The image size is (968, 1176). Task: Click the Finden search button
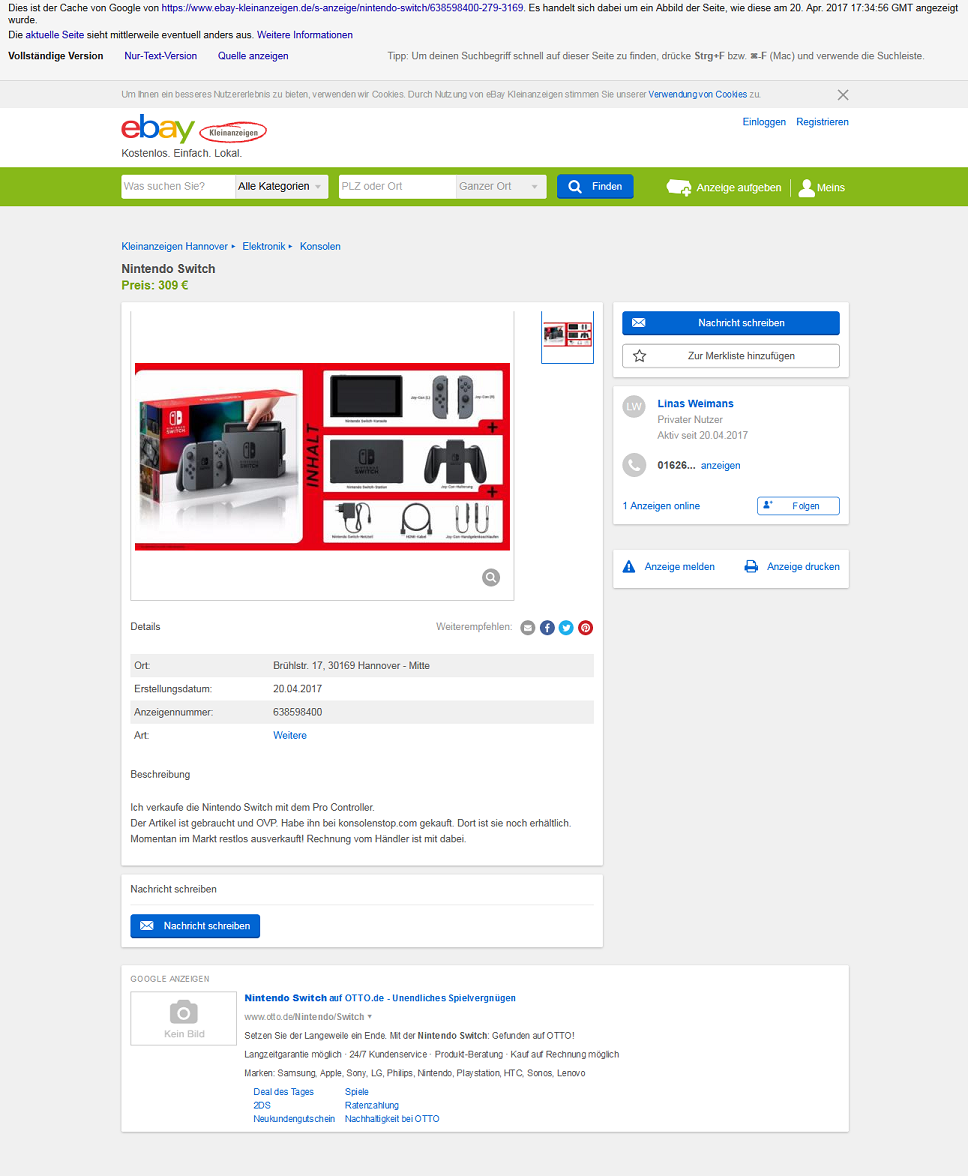[595, 187]
